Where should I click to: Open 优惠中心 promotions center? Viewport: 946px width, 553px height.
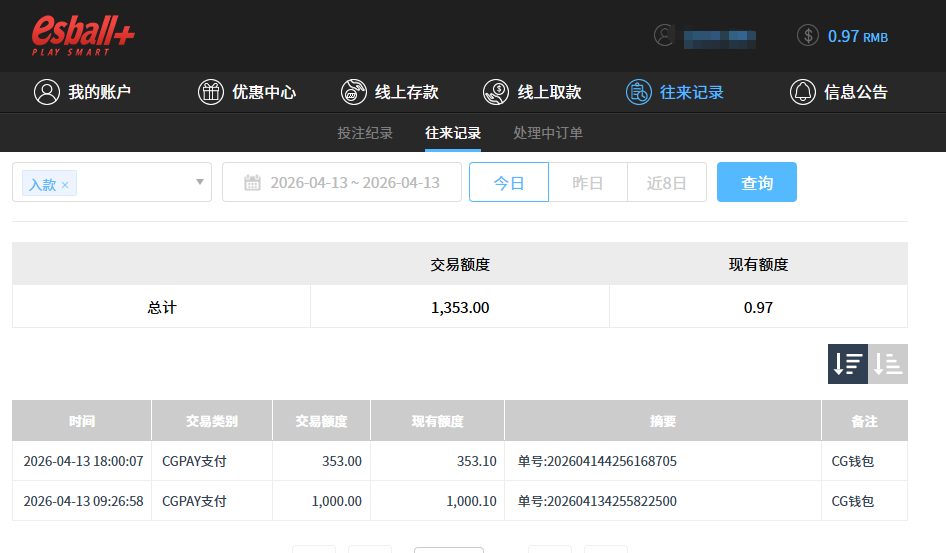tap(247, 92)
